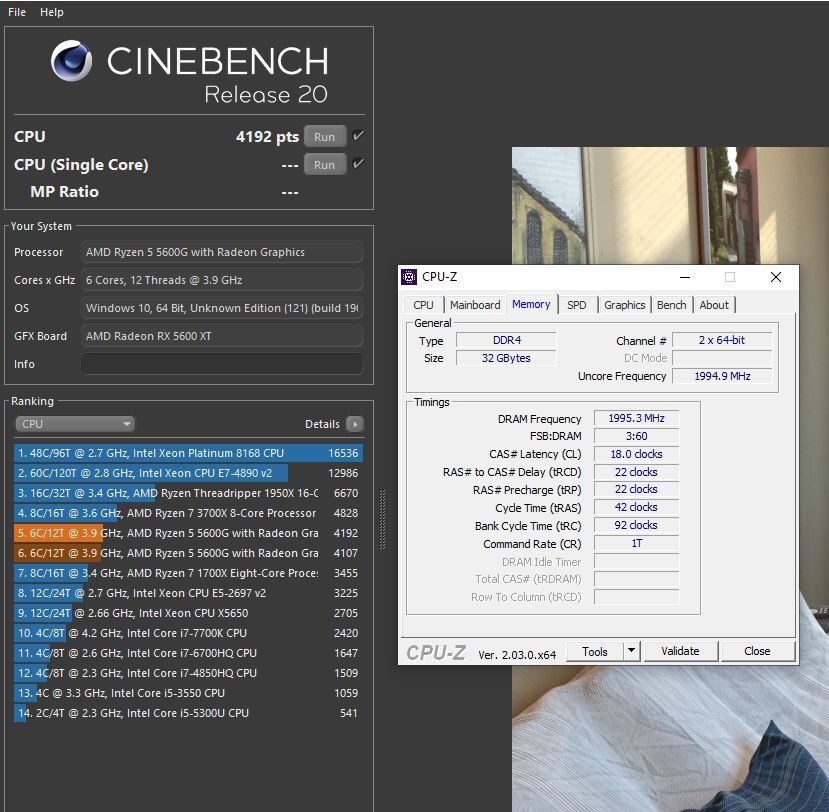Switch to the Mainboard tab
The height and width of the screenshot is (812, 829).
475,305
